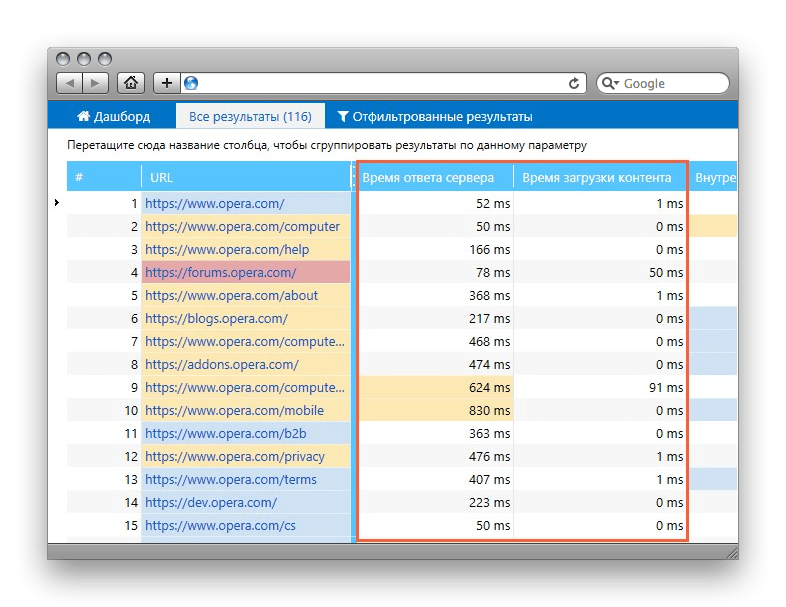Grab the window resize grip corner
This screenshot has height=607, width=786.
(732, 553)
